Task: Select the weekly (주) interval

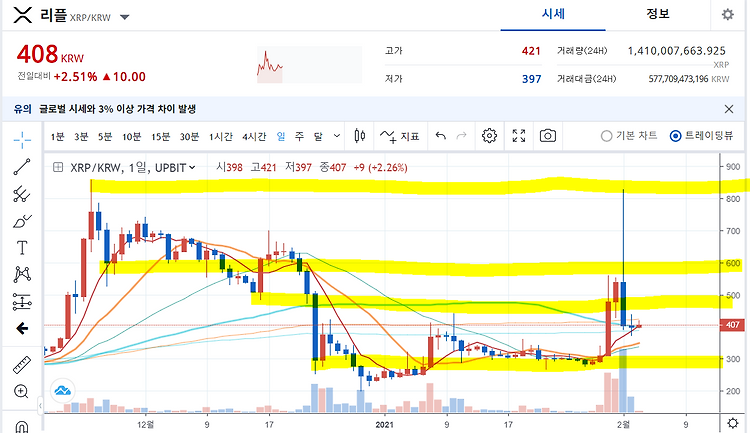Action: [x=299, y=137]
